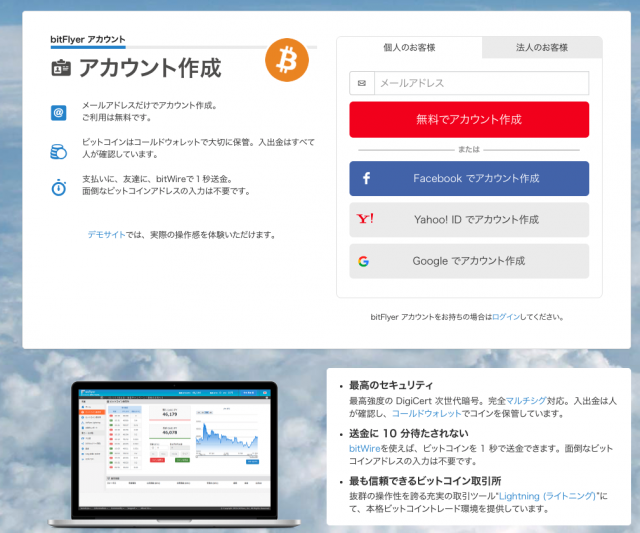Click the ID card icon beside アカウント作成
The width and height of the screenshot is (640, 533).
click(61, 68)
